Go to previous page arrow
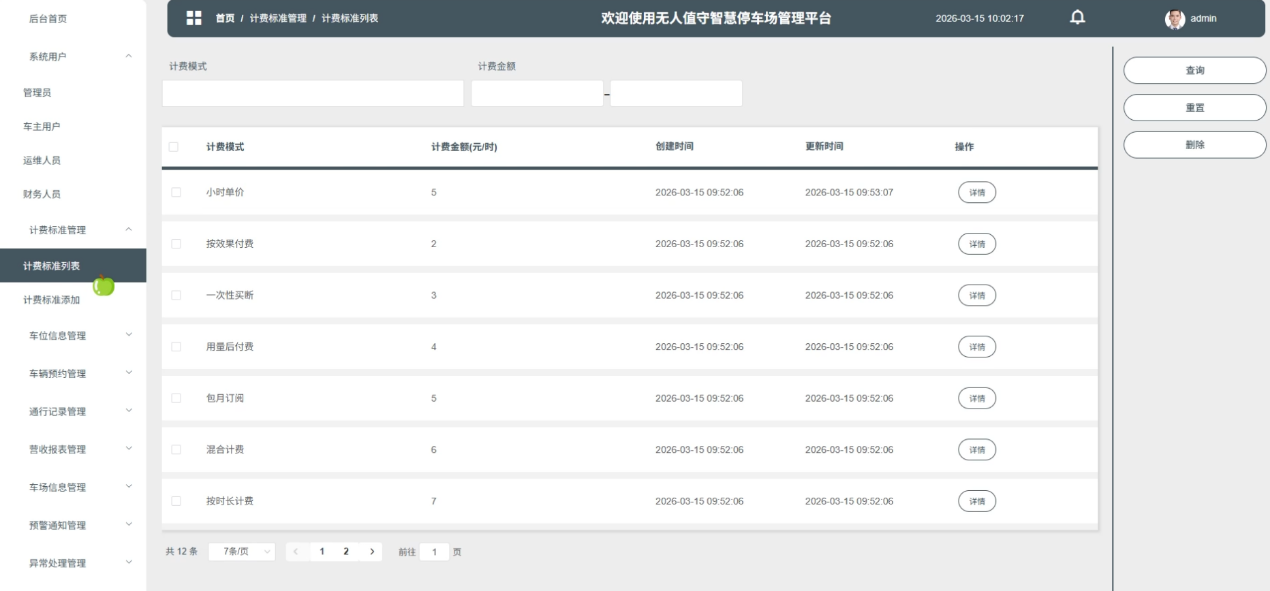Screen dimensions: 1270x591 [298, 552]
